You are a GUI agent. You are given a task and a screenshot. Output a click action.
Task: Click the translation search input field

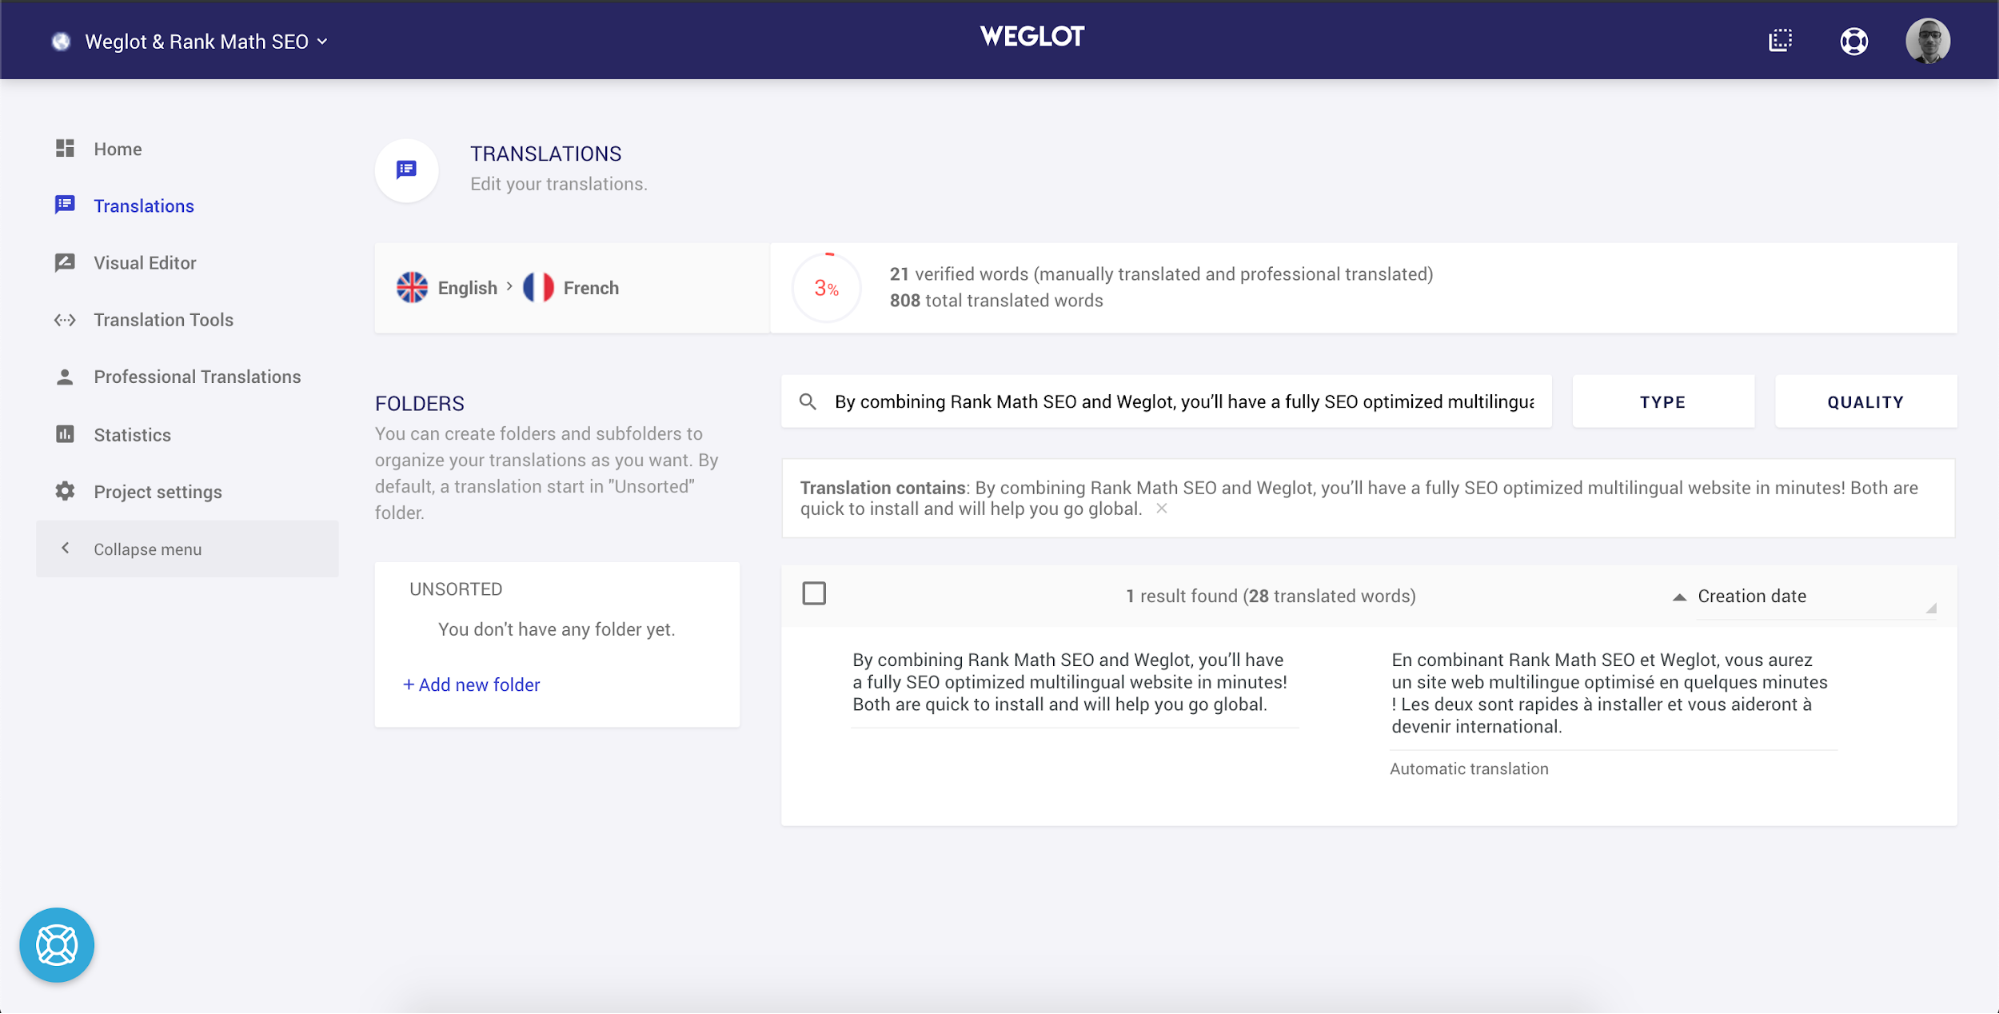tap(1183, 402)
